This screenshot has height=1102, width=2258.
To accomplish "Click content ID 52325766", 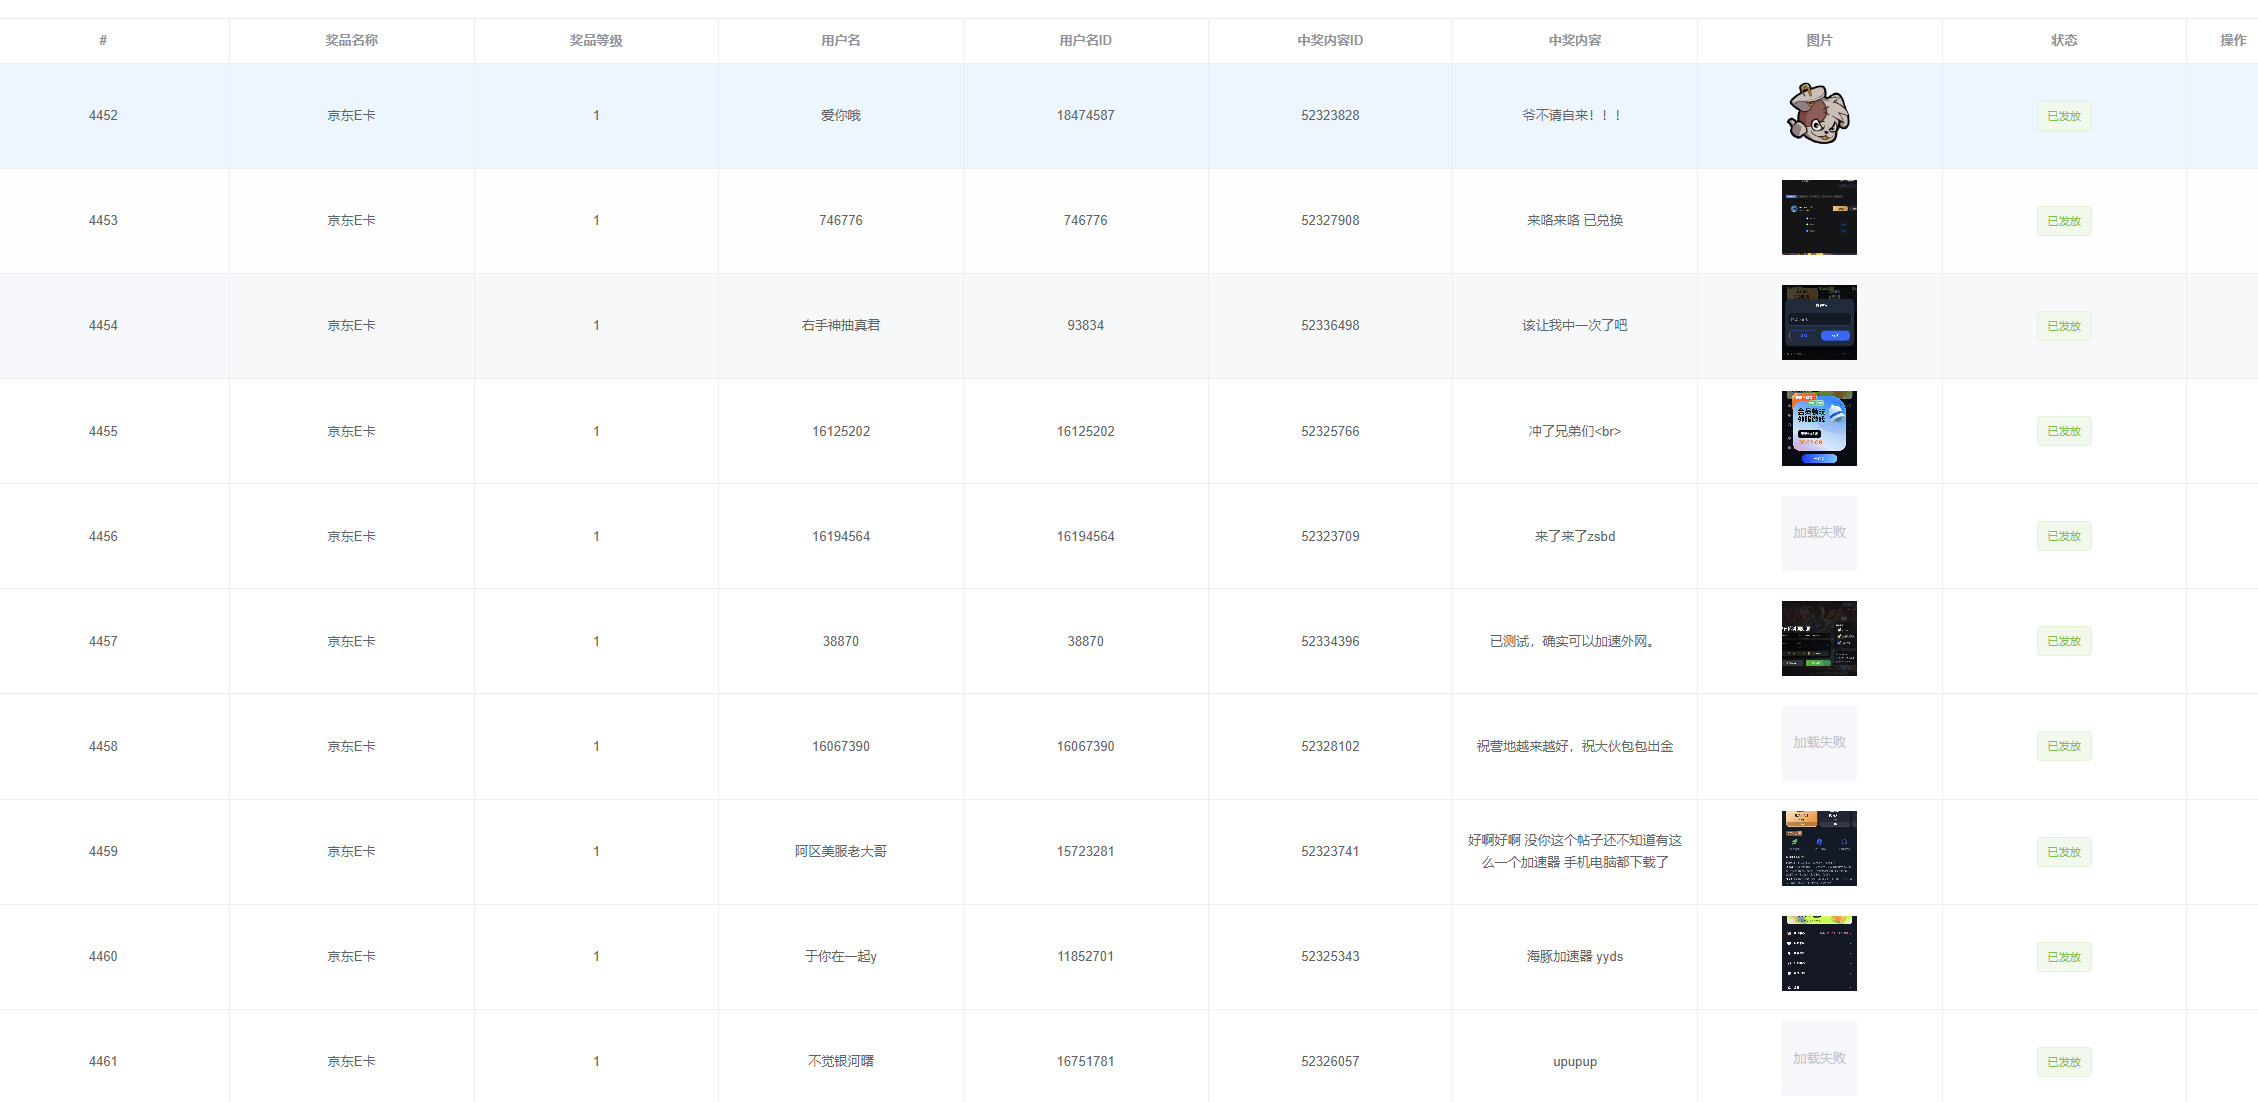I will point(1330,431).
